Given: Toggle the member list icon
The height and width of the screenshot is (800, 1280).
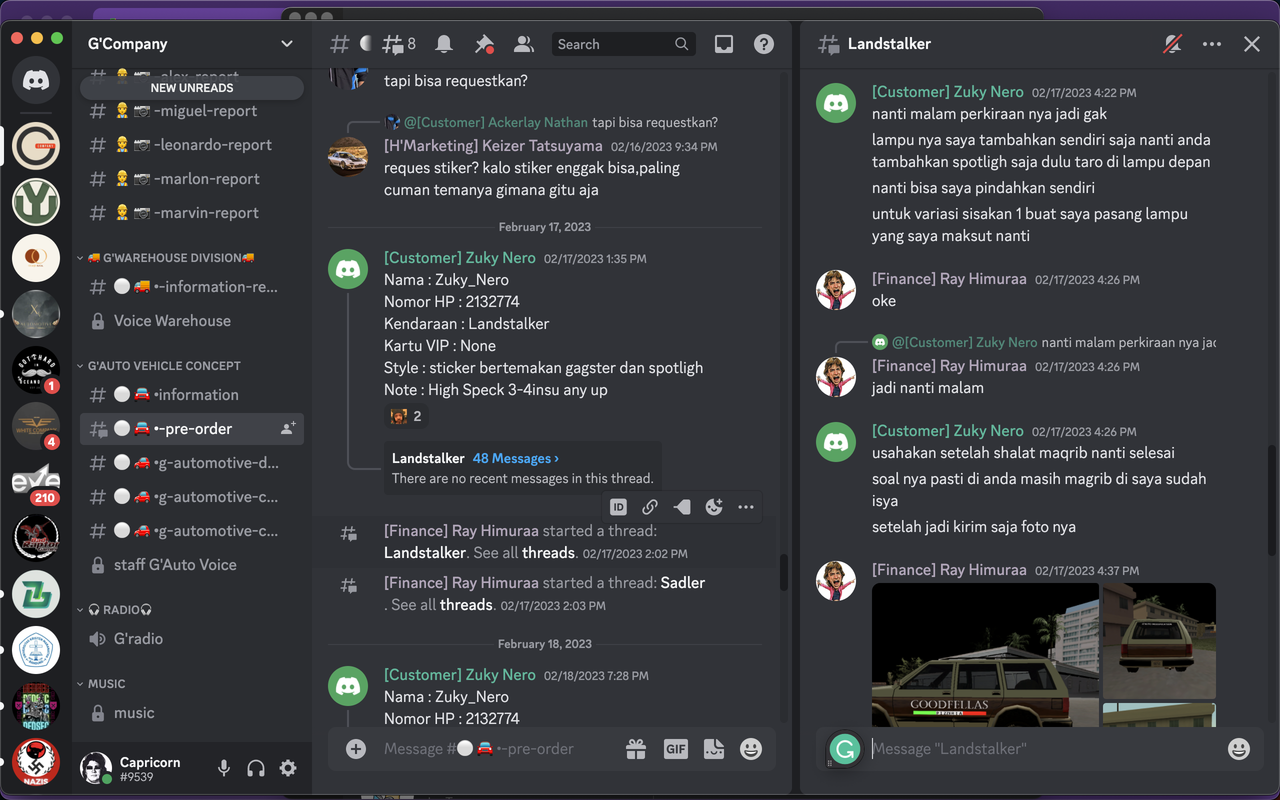Looking at the screenshot, I should click(523, 44).
